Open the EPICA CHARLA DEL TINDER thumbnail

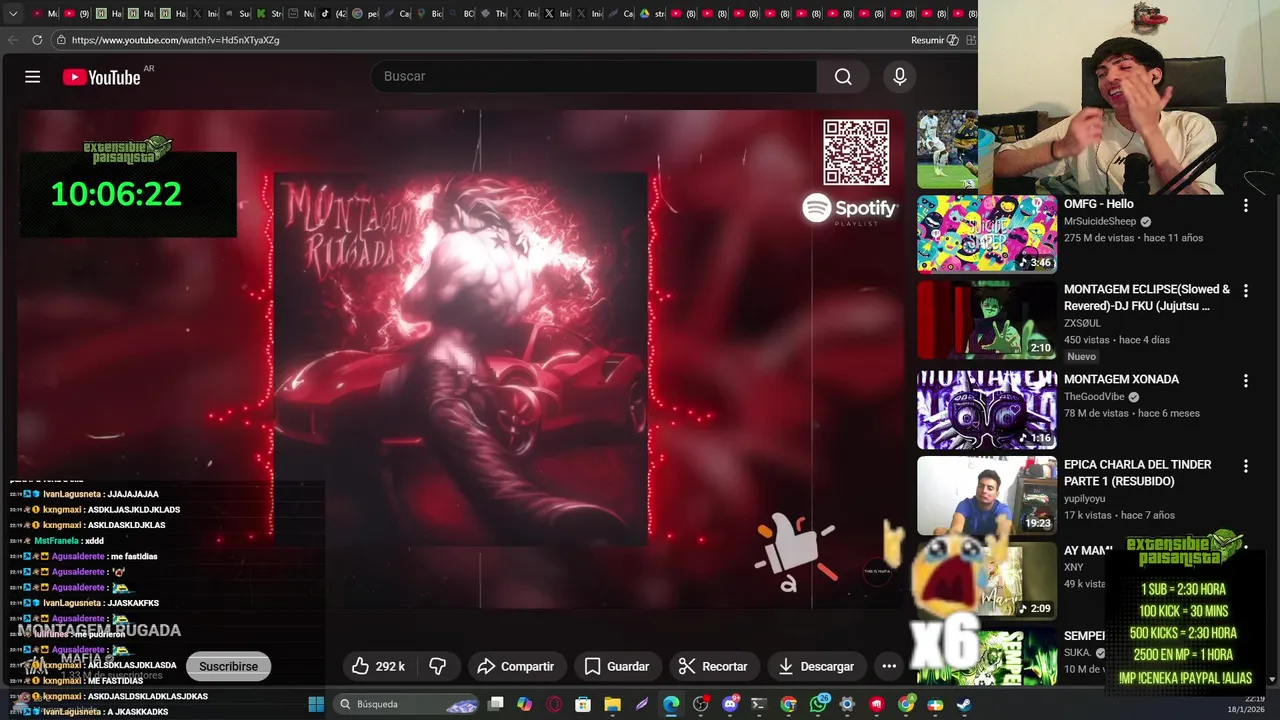point(987,495)
